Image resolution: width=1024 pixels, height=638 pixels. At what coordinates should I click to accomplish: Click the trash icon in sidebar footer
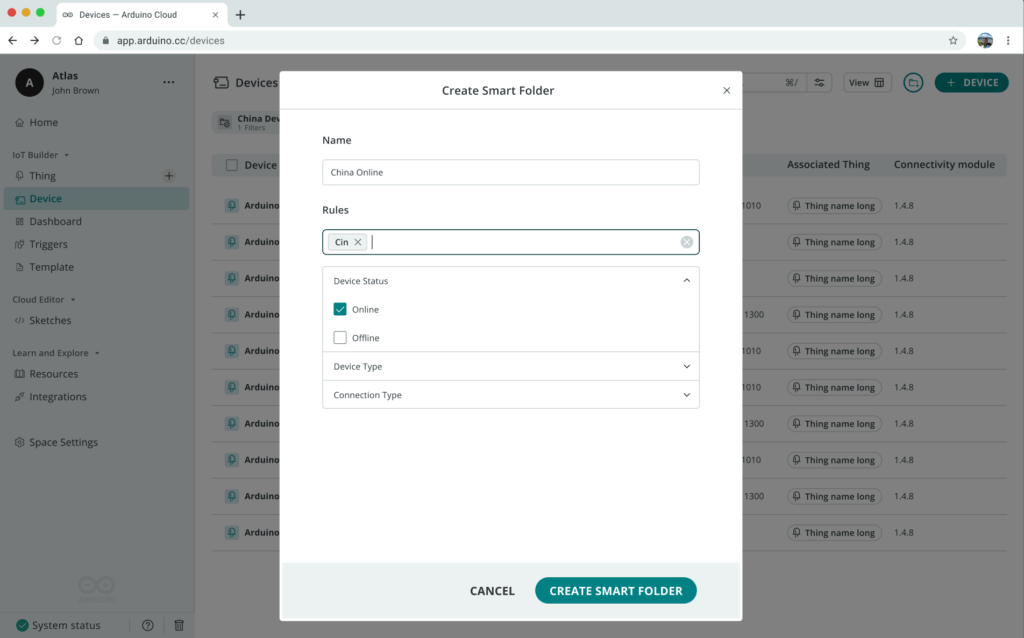pyautogui.click(x=179, y=625)
